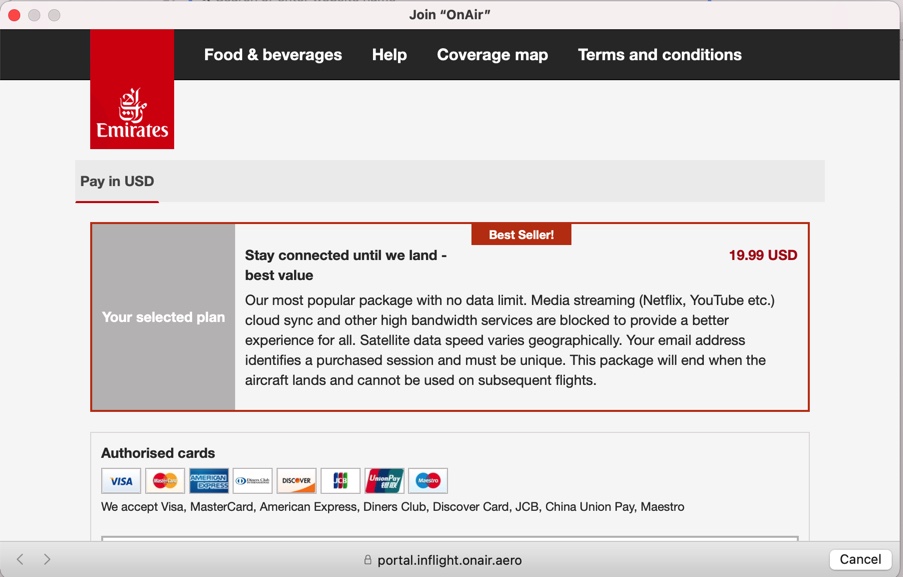
Task: Open the Coverage map page
Action: tap(492, 55)
